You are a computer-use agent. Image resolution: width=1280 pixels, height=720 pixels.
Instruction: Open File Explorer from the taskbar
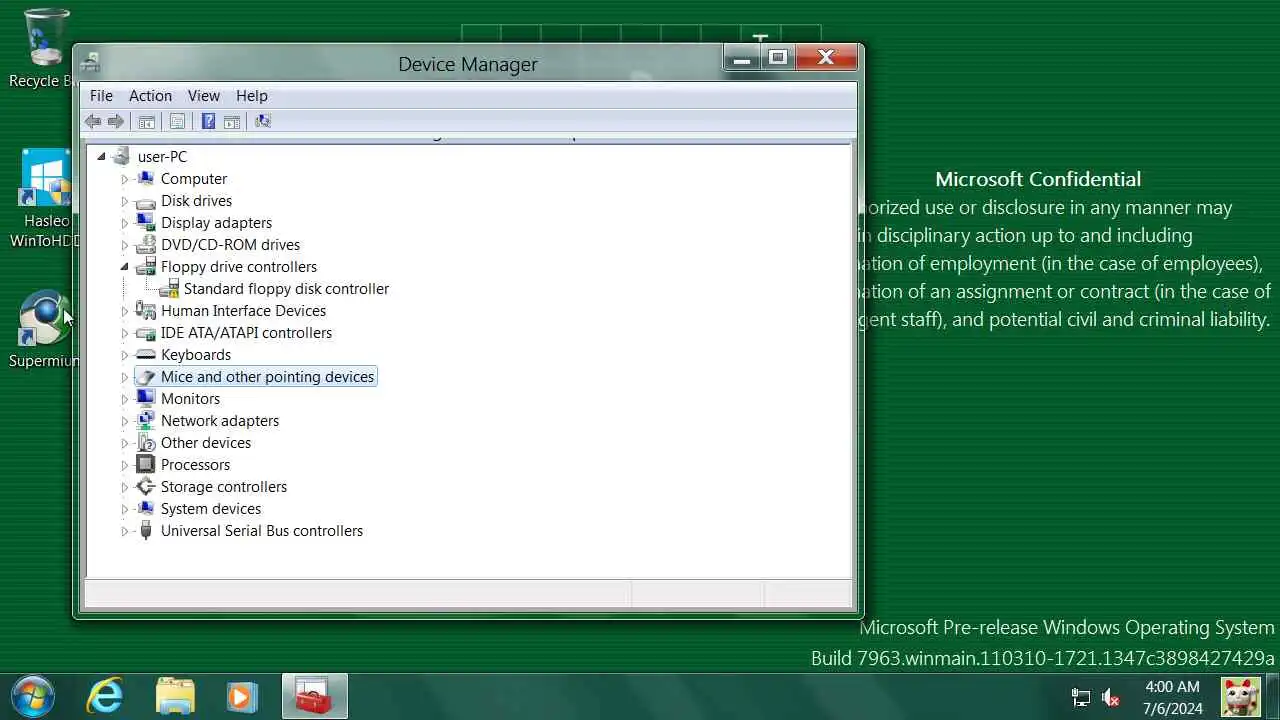pyautogui.click(x=175, y=696)
